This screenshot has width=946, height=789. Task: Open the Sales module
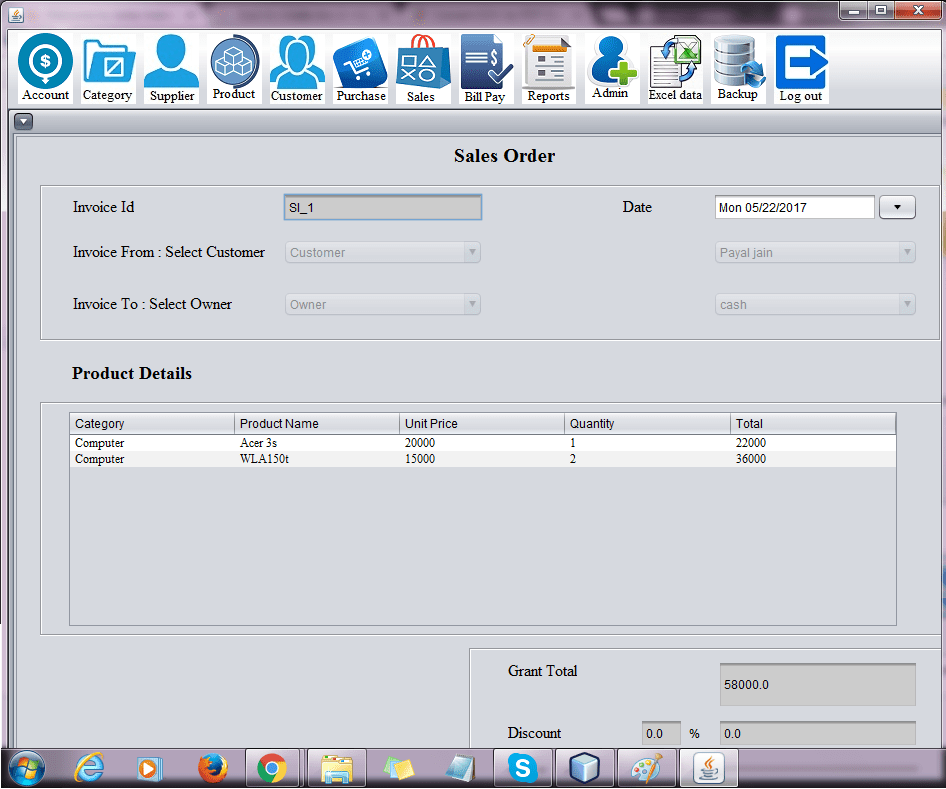pos(422,68)
